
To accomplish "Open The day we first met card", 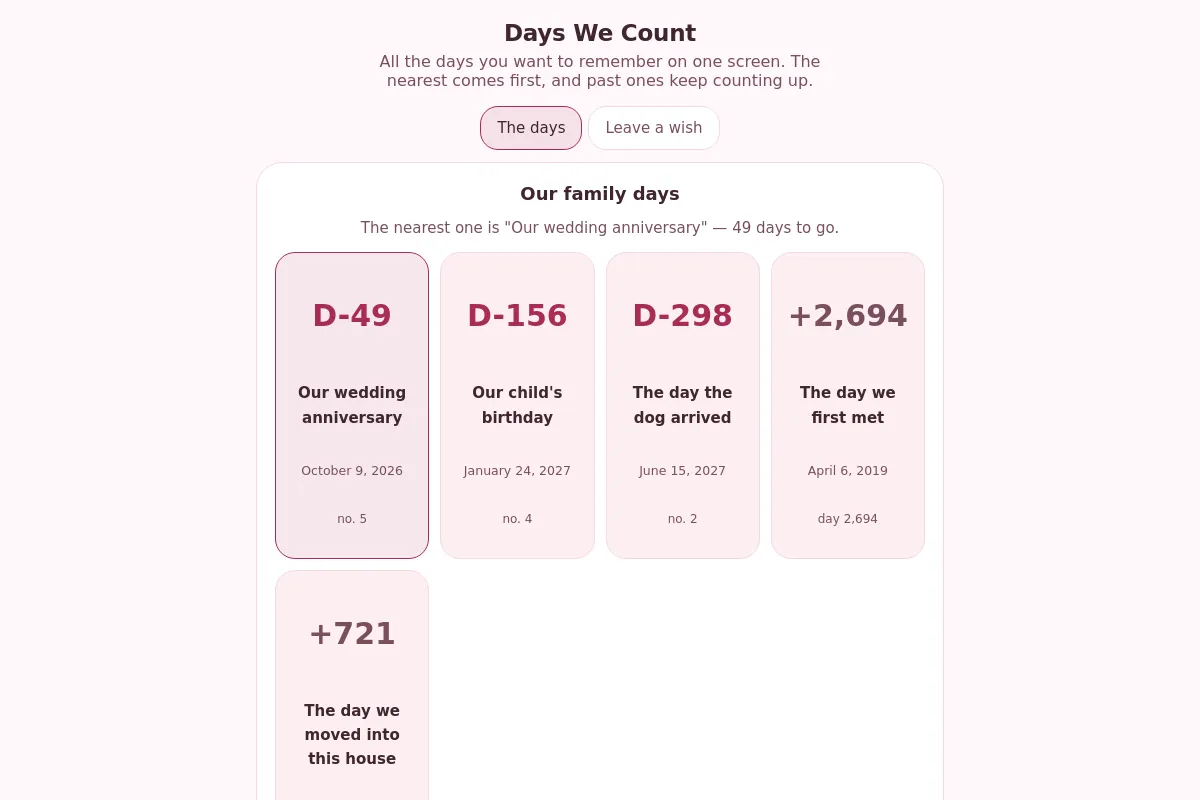I will click(848, 405).
